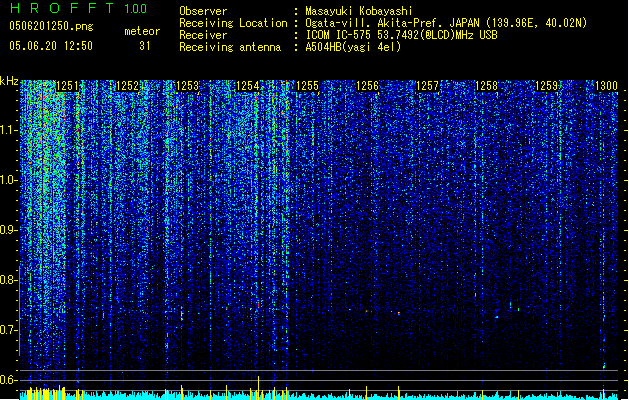Click the 1.0 kHz axis label
This screenshot has width=629, height=400.
[x=8, y=181]
